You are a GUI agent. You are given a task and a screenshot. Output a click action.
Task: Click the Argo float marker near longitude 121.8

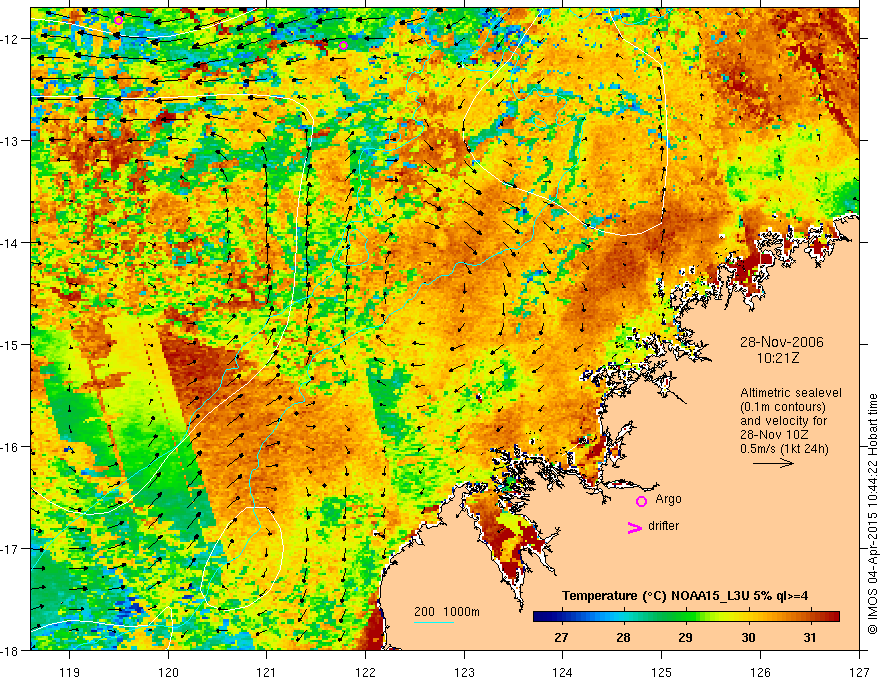tap(343, 45)
